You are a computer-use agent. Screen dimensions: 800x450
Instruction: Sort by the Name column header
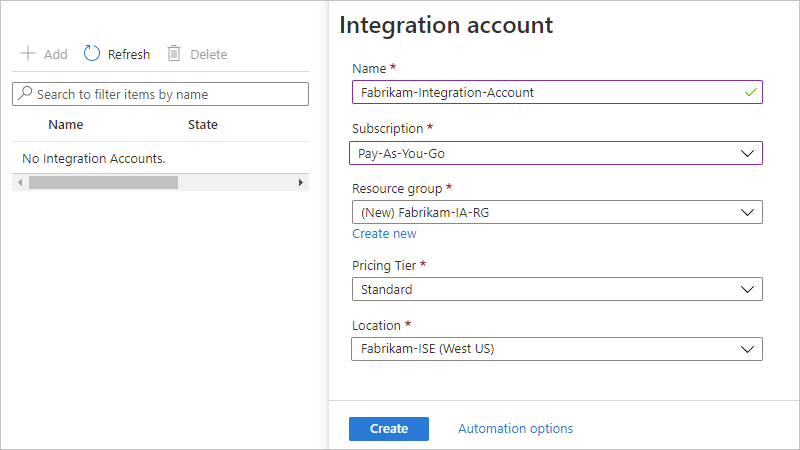pos(66,124)
